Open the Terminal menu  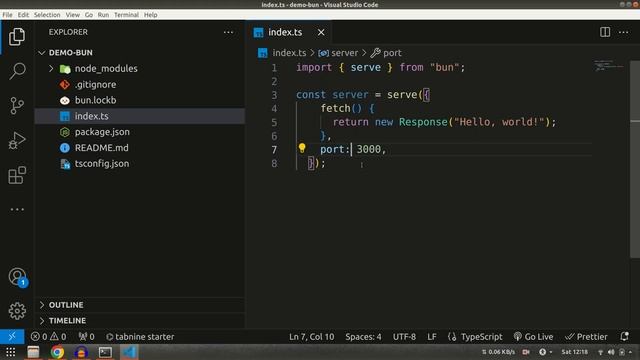[x=126, y=15]
